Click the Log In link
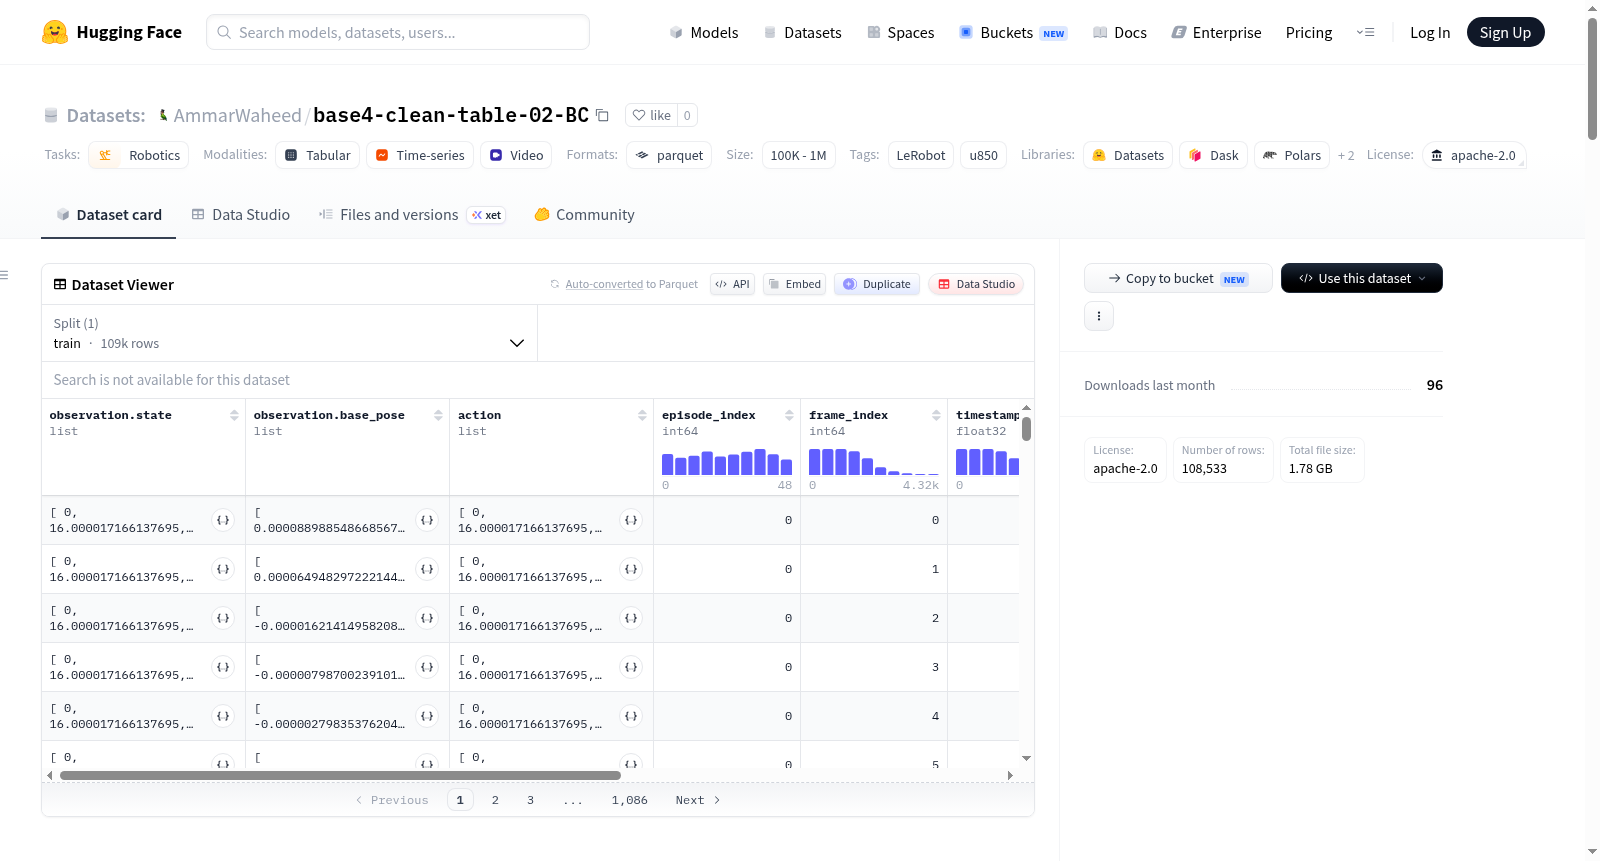Viewport: 1600px width, 861px height. [x=1430, y=32]
